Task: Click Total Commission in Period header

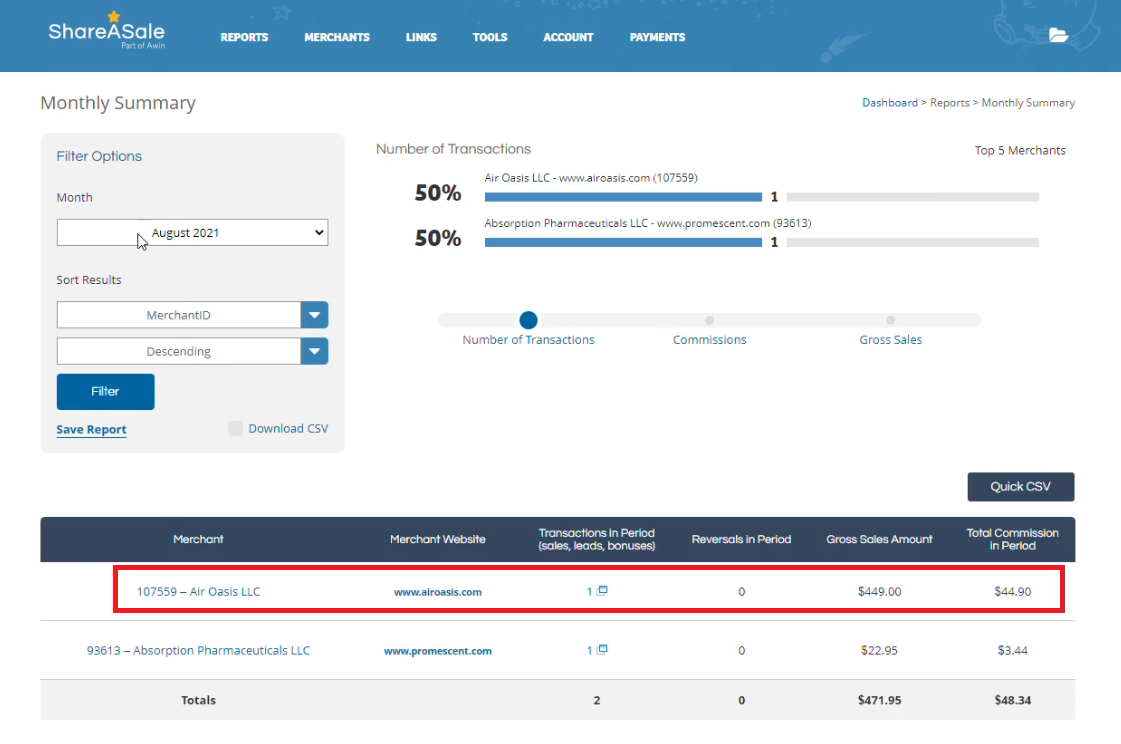Action: (x=1012, y=540)
